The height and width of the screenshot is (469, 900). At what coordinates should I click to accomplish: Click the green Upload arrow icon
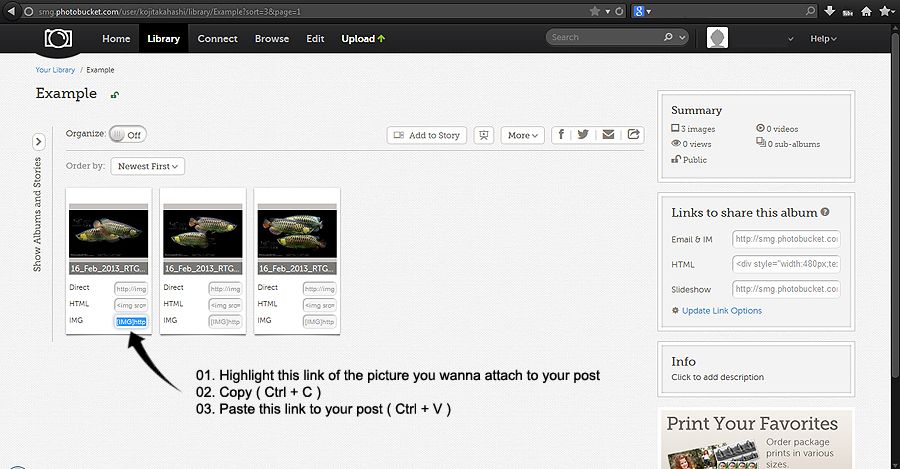(x=382, y=38)
